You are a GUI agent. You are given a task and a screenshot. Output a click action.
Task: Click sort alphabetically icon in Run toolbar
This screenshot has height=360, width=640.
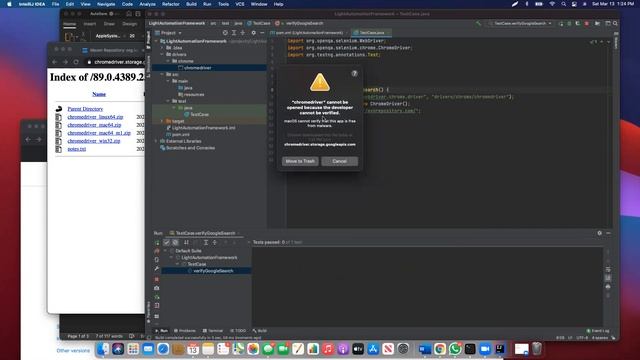[187, 242]
